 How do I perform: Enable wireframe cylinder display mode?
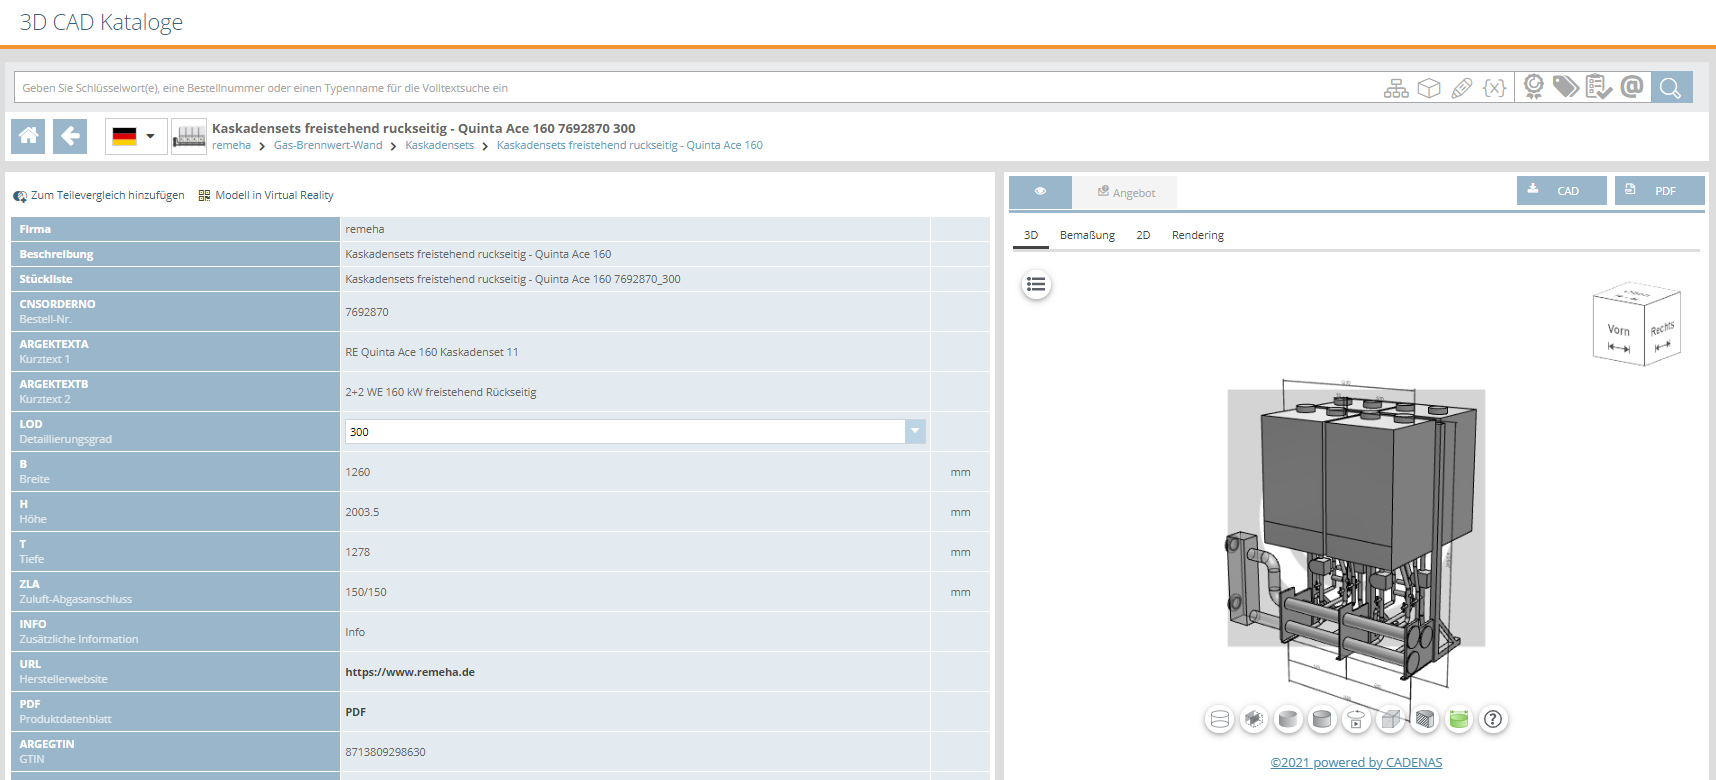(x=1220, y=719)
